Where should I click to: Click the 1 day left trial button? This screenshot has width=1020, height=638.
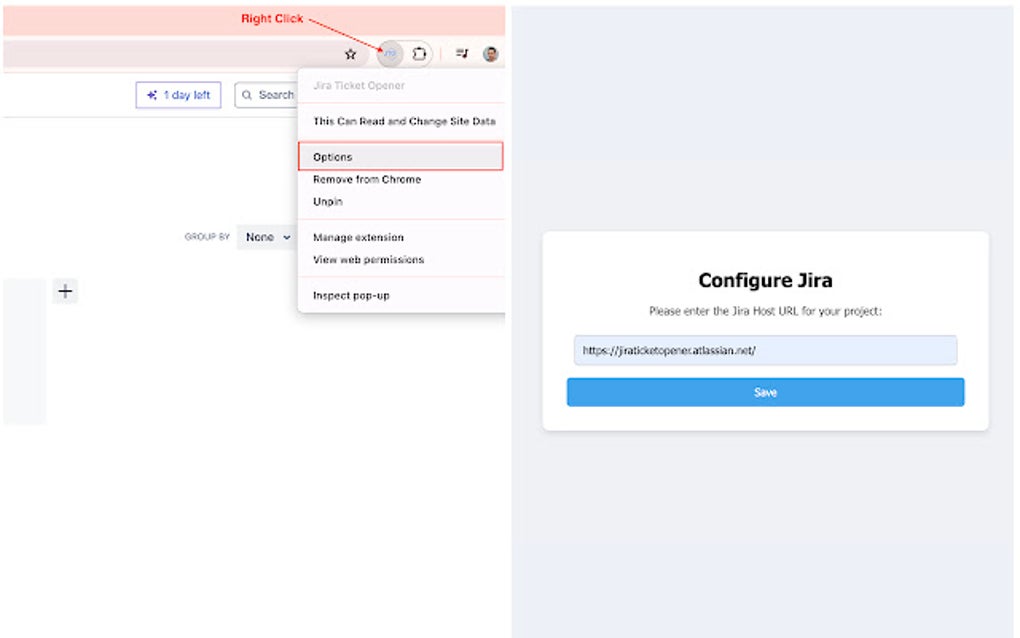[178, 95]
